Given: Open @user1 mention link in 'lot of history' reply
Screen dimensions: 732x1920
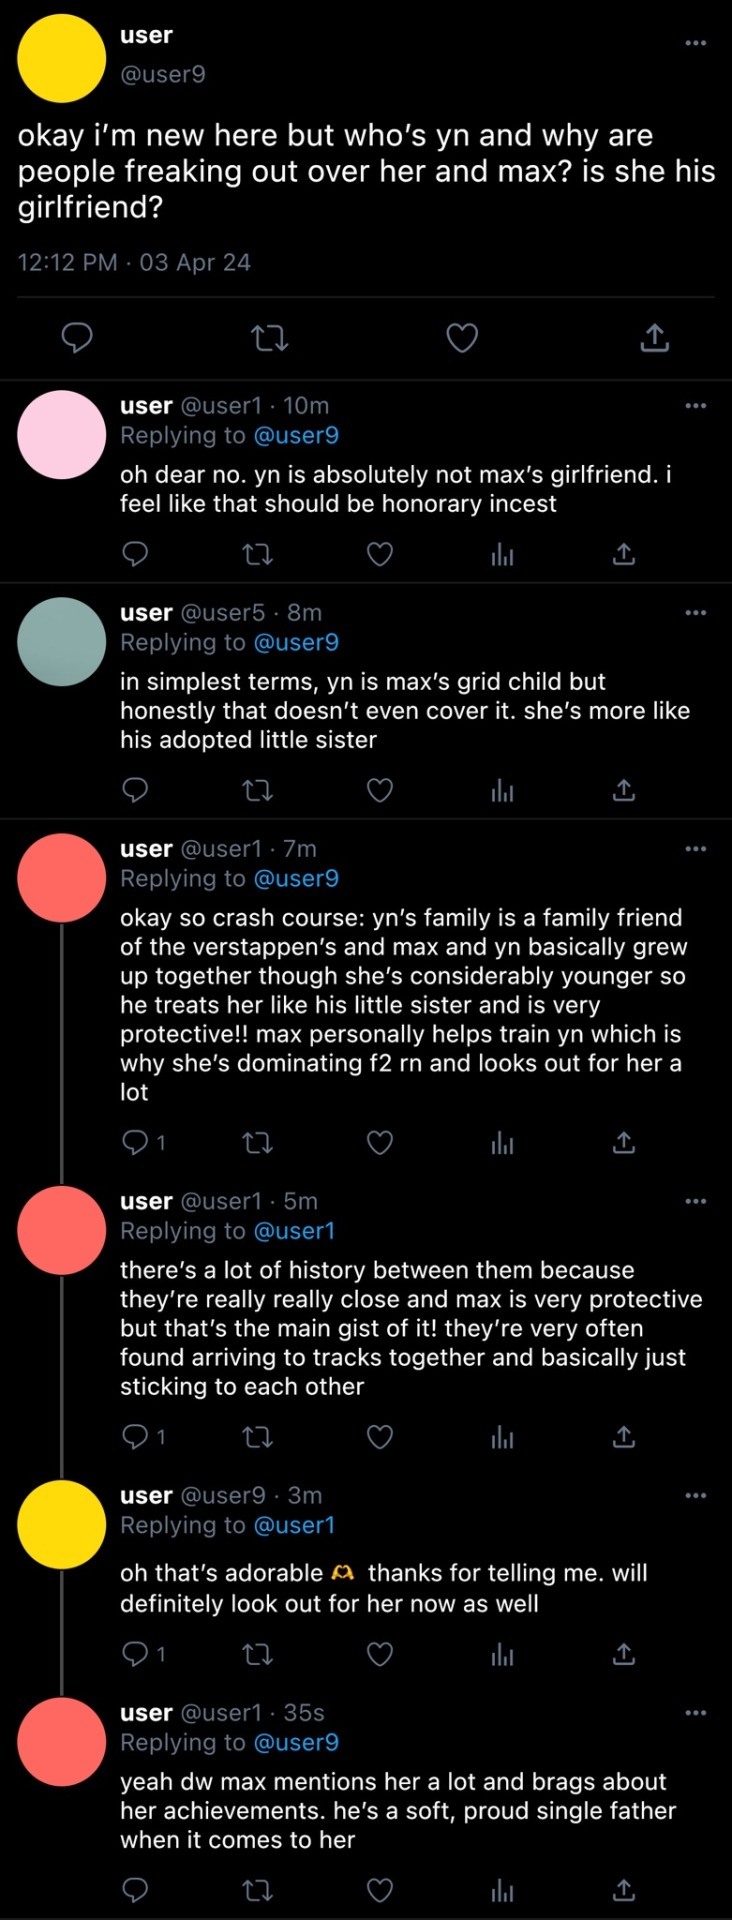Looking at the screenshot, I should click(x=295, y=1231).
